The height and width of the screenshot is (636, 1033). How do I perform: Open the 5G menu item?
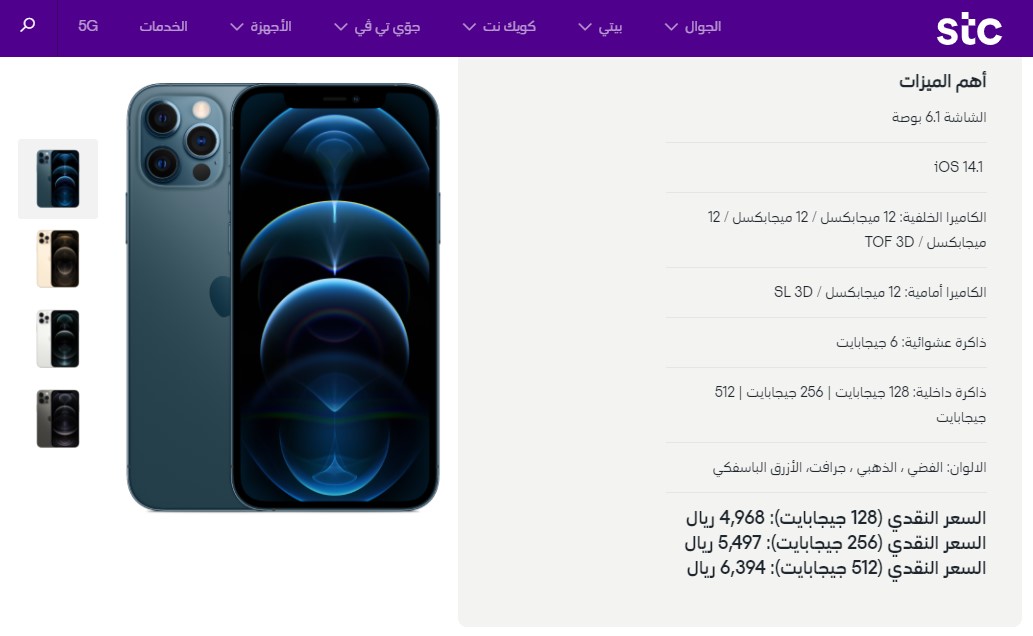point(88,26)
